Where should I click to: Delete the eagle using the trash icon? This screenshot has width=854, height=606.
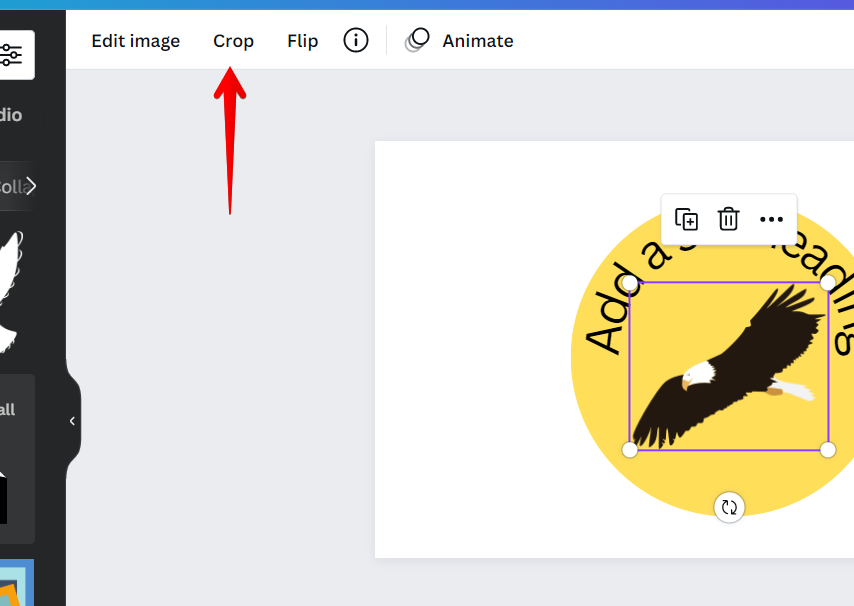tap(728, 219)
